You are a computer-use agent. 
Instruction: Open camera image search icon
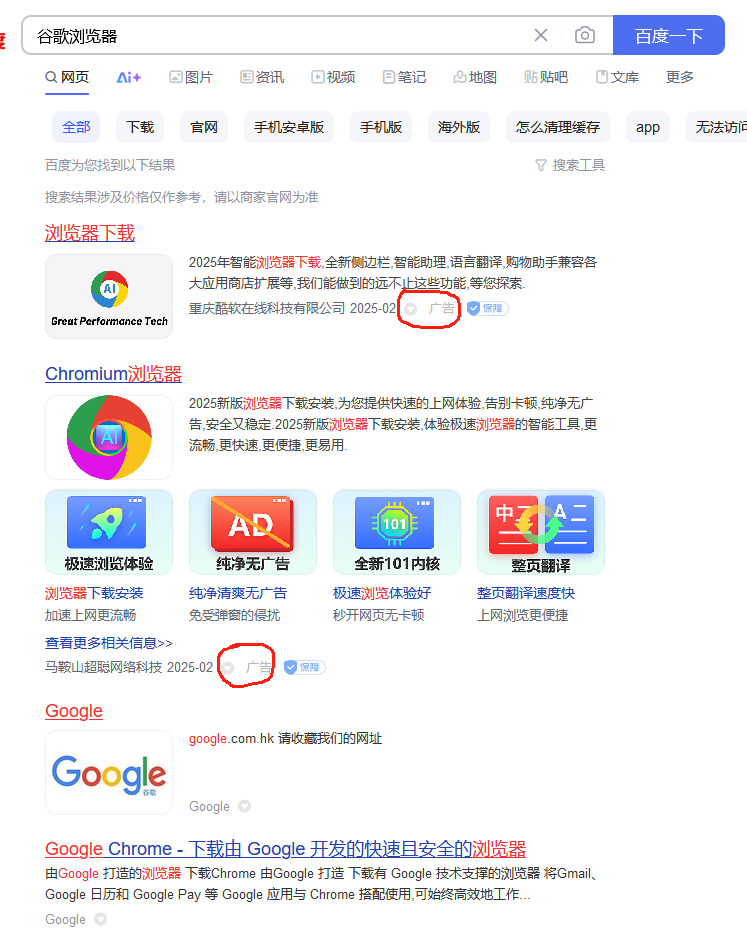(584, 36)
